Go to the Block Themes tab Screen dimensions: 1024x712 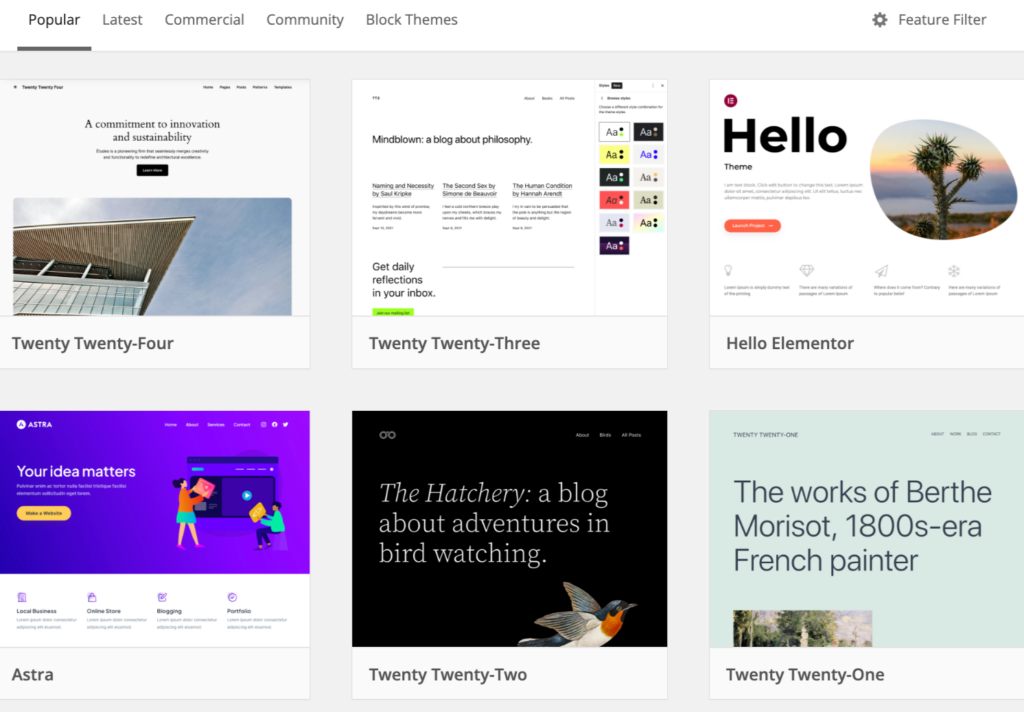(411, 20)
